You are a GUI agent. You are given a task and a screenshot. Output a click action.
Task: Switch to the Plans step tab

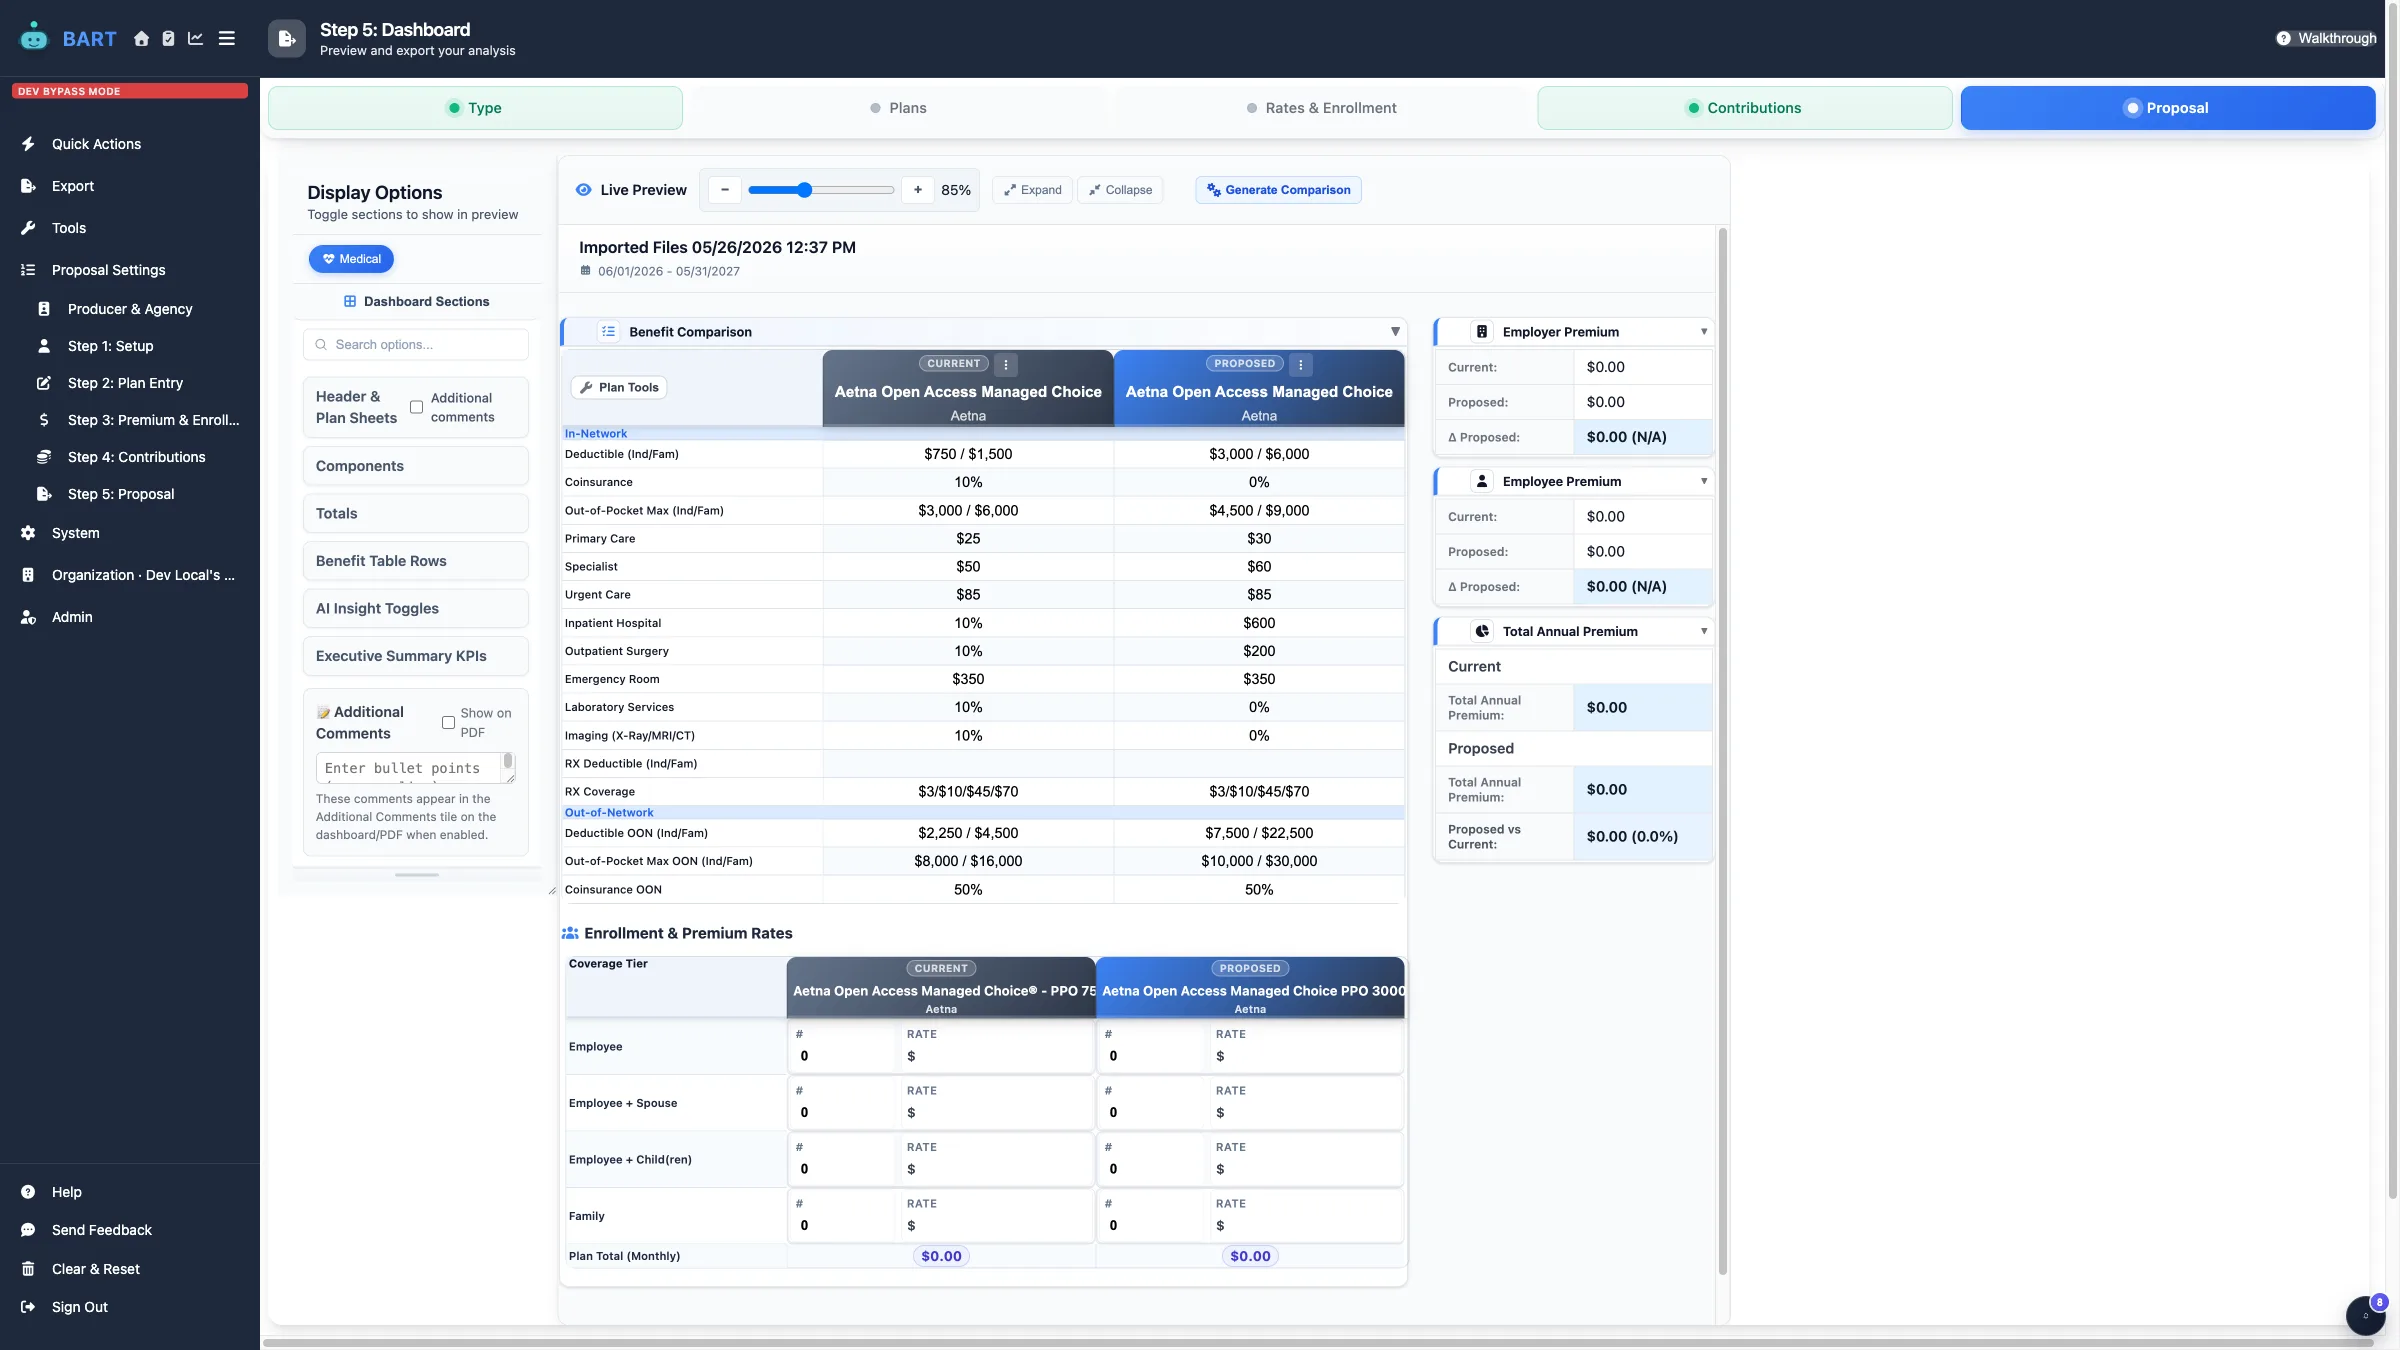[x=898, y=108]
